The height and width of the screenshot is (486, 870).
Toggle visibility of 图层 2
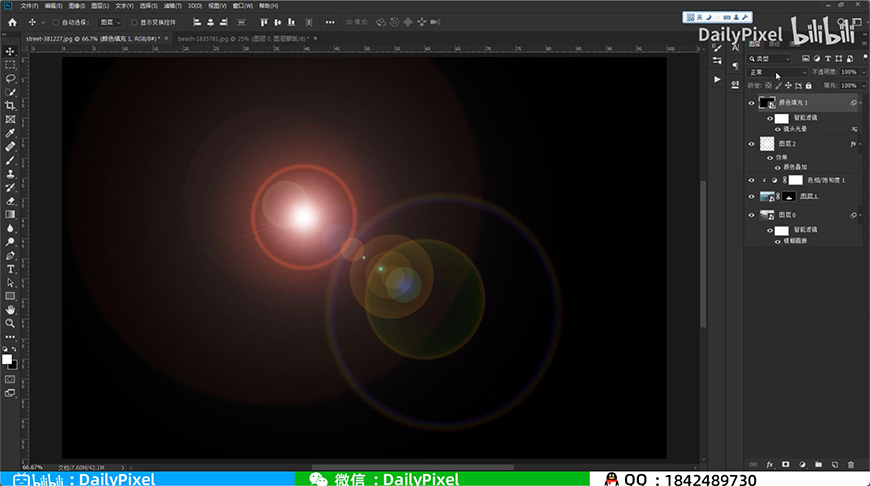pyautogui.click(x=752, y=144)
